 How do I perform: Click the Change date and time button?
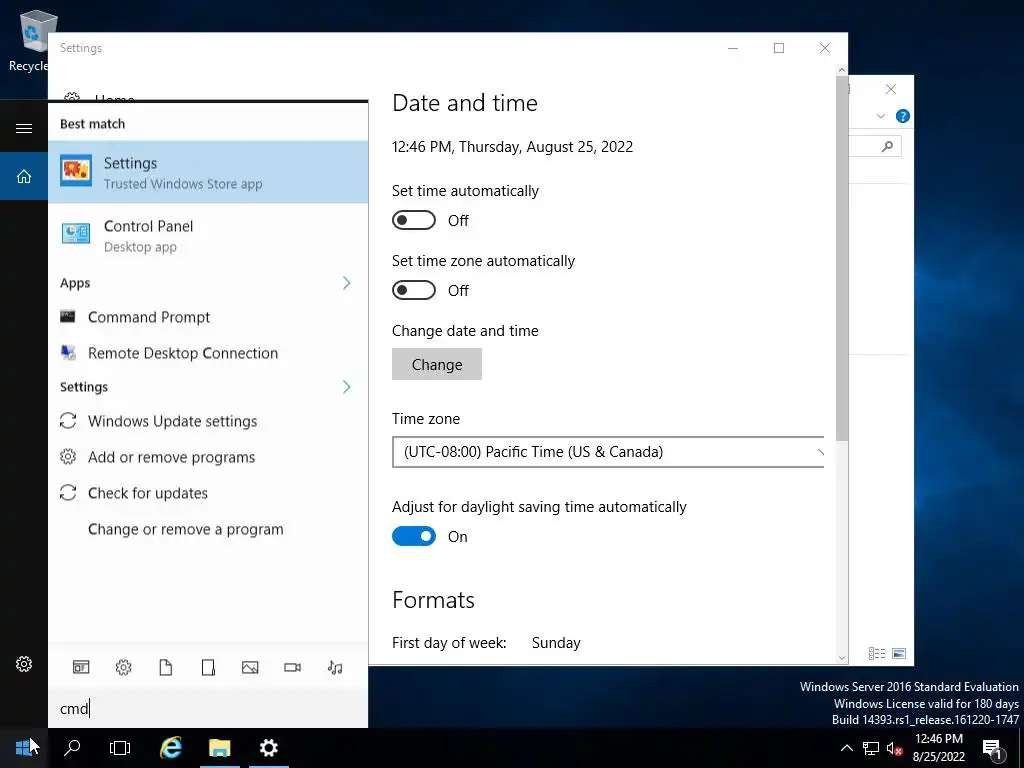tap(437, 364)
